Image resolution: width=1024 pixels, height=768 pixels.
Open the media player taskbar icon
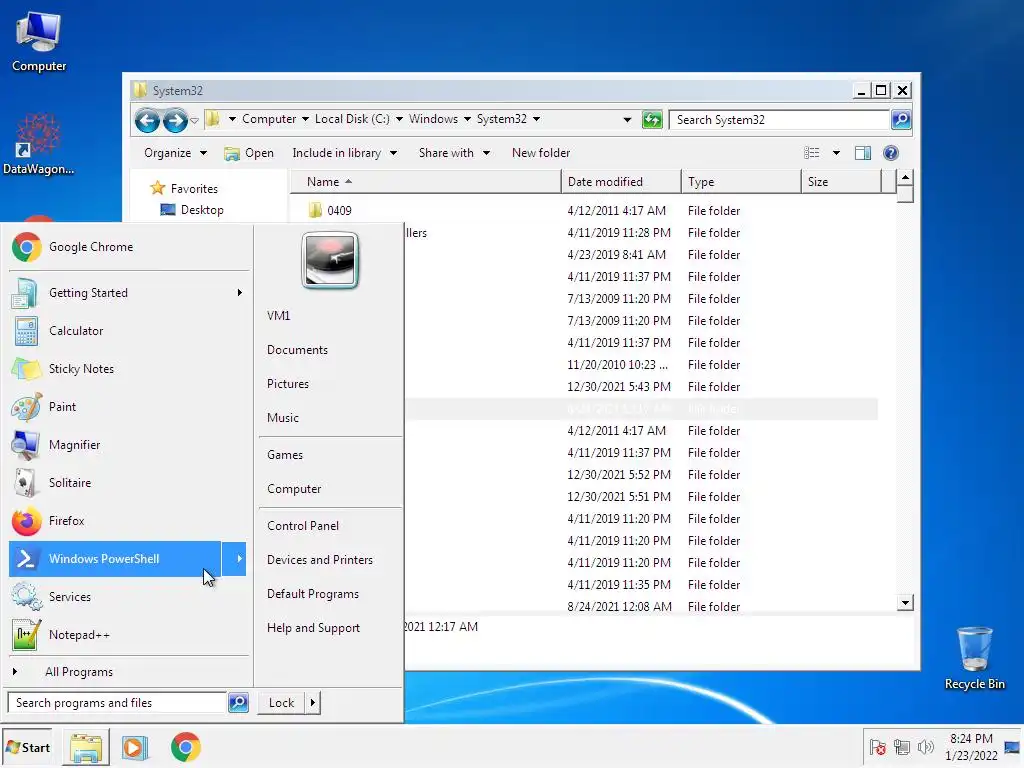135,748
